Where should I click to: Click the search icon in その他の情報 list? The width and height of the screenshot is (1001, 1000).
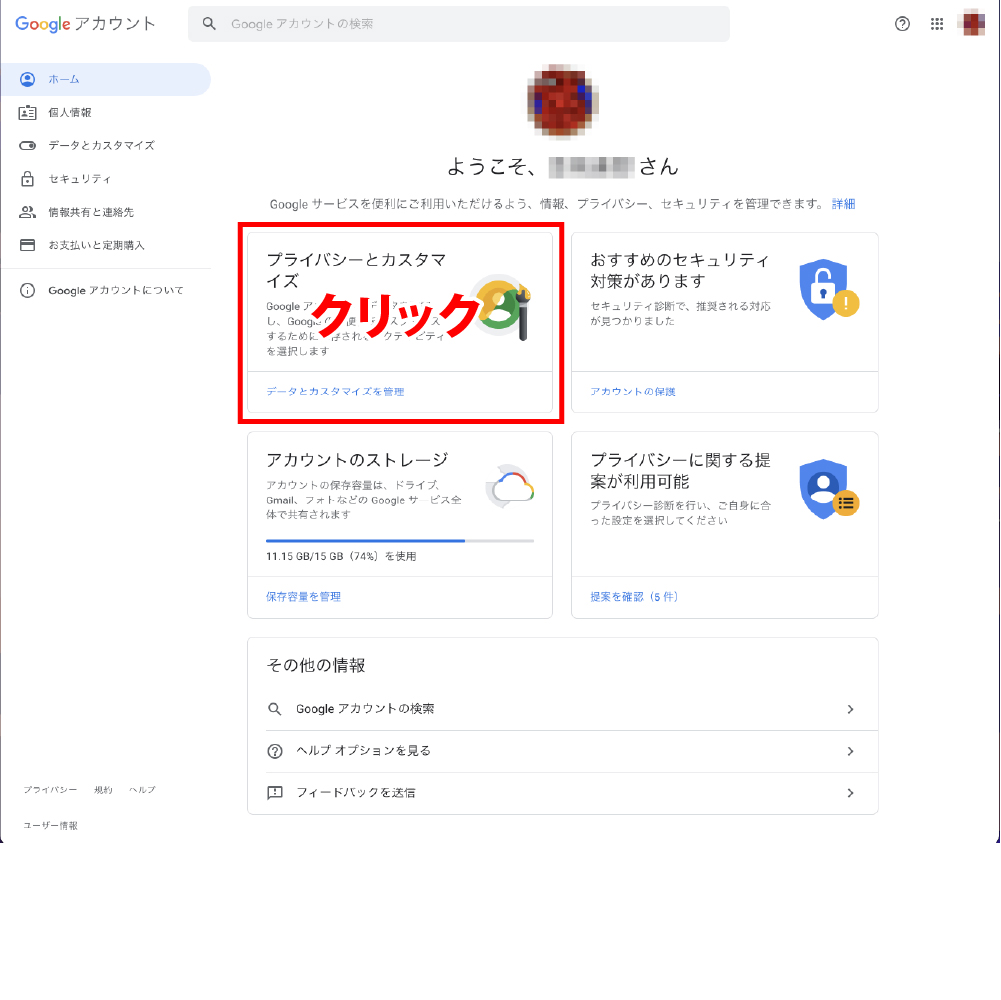coord(275,709)
